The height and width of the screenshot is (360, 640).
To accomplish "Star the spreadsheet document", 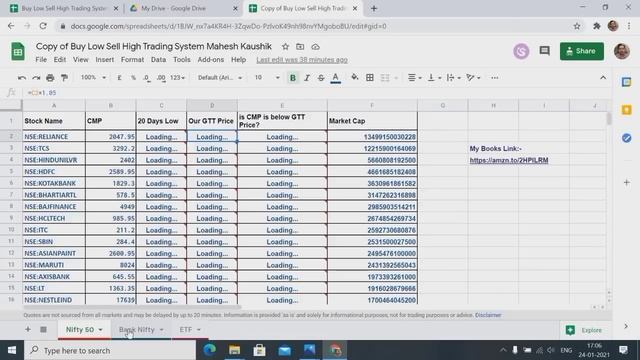I will click(285, 47).
